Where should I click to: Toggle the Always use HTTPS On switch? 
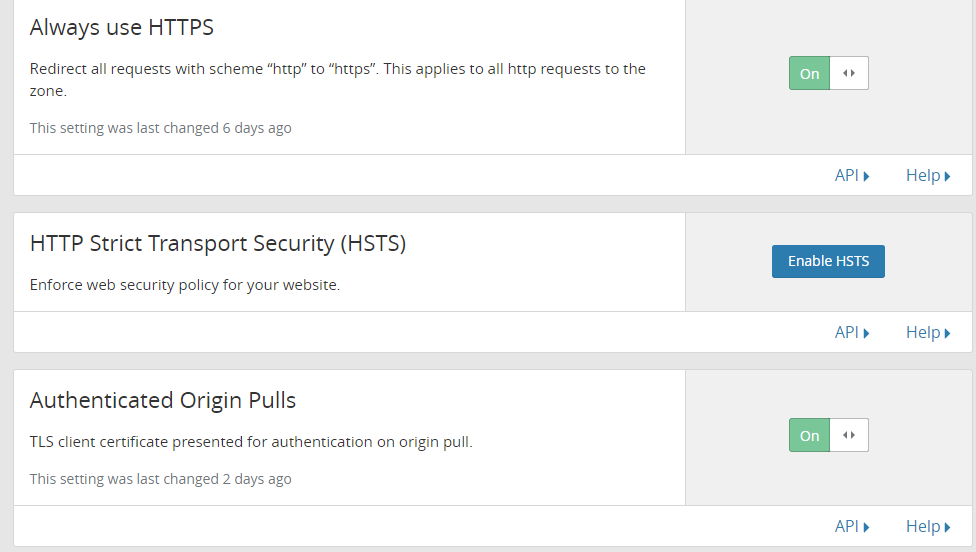click(x=828, y=73)
